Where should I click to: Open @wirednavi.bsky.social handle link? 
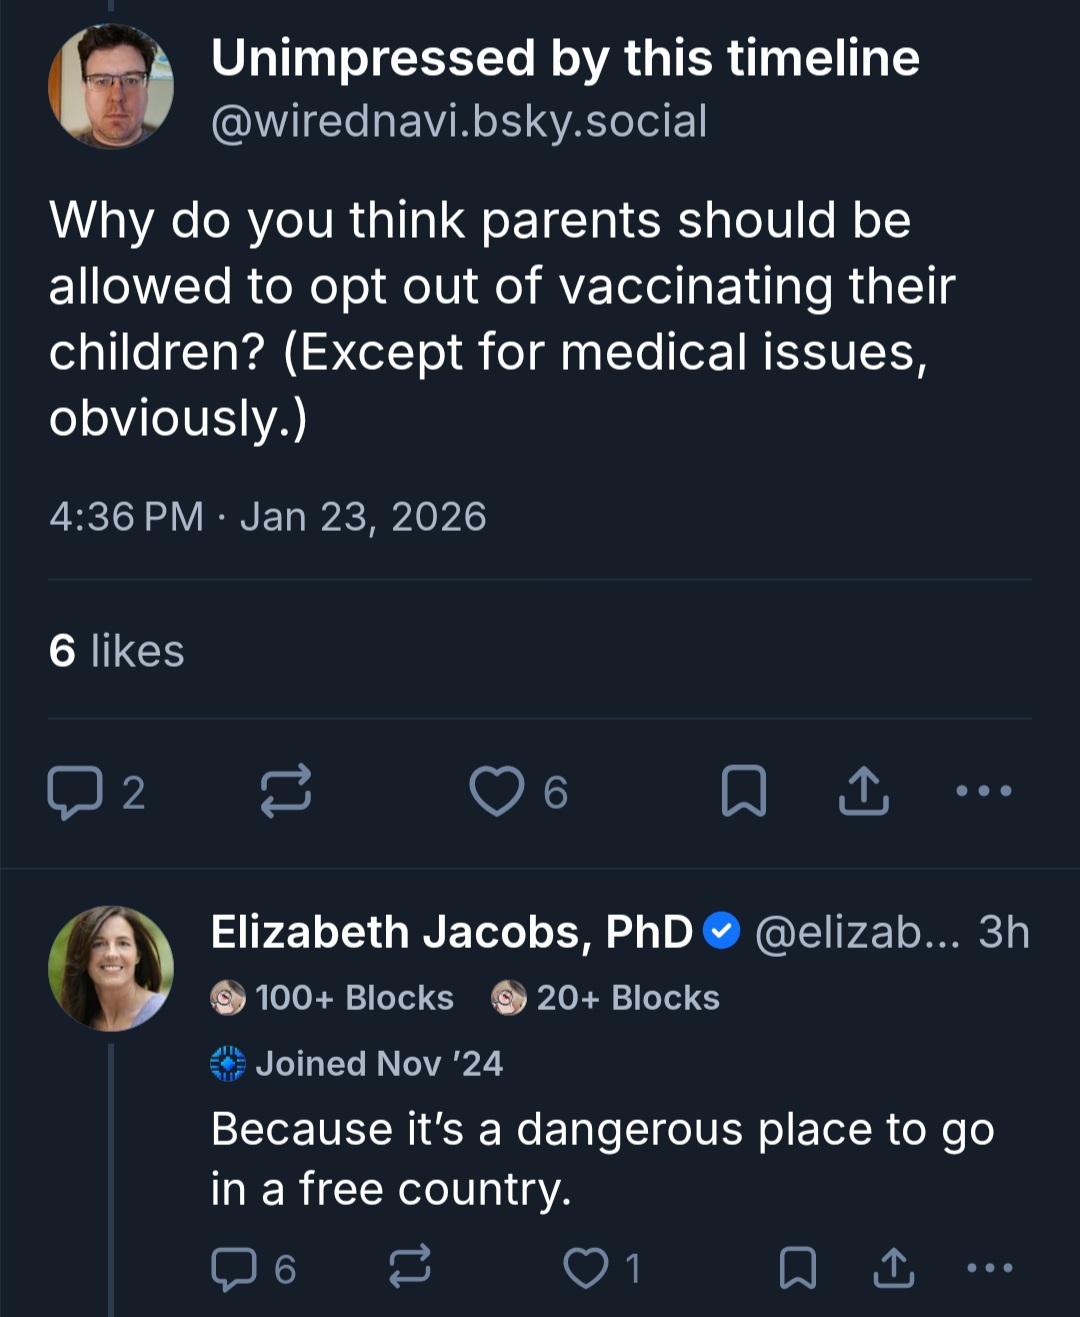click(459, 122)
